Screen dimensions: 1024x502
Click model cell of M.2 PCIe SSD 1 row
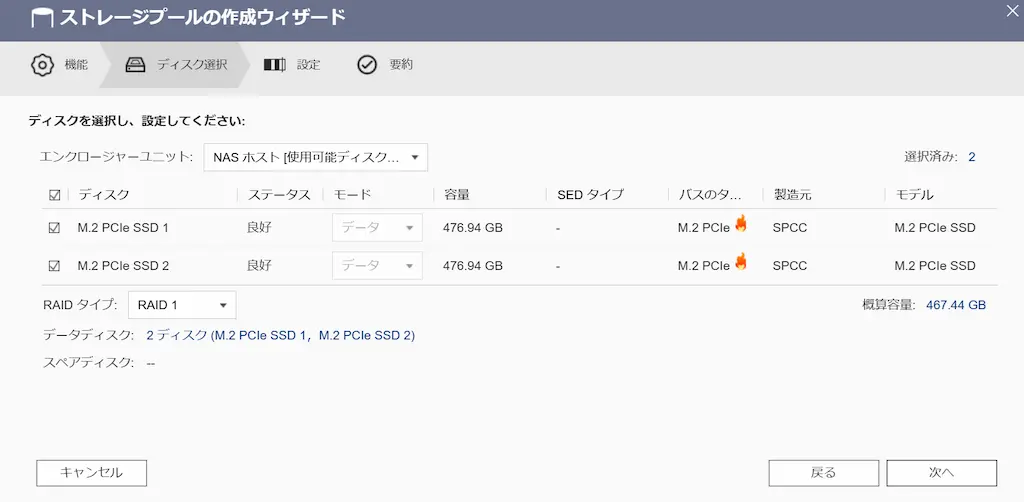pos(935,228)
